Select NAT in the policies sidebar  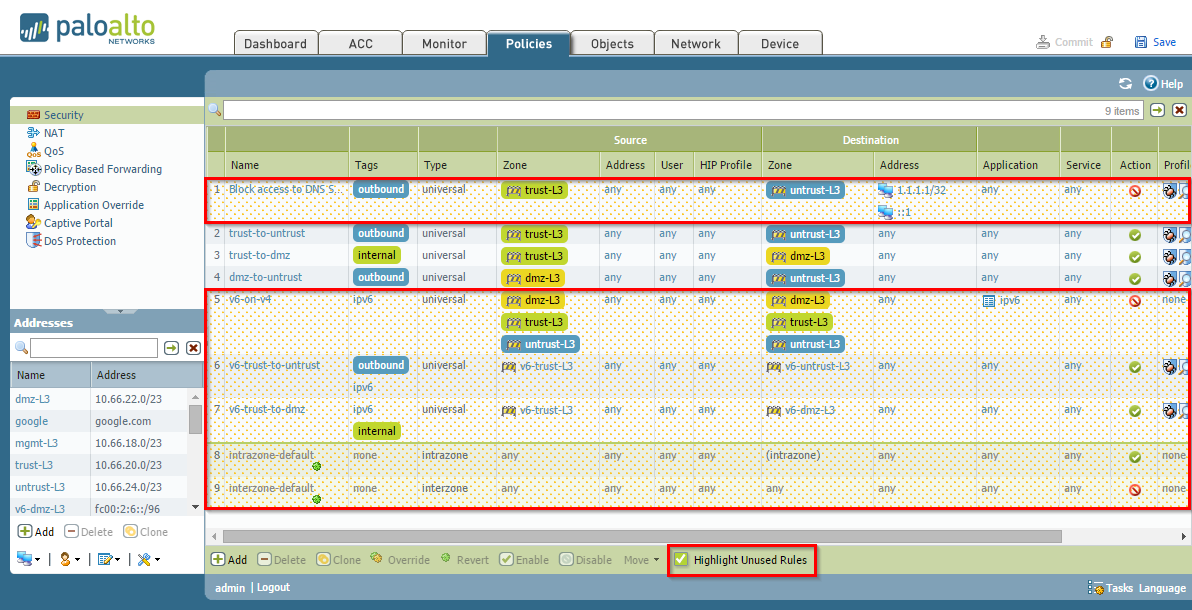pyautogui.click(x=54, y=133)
